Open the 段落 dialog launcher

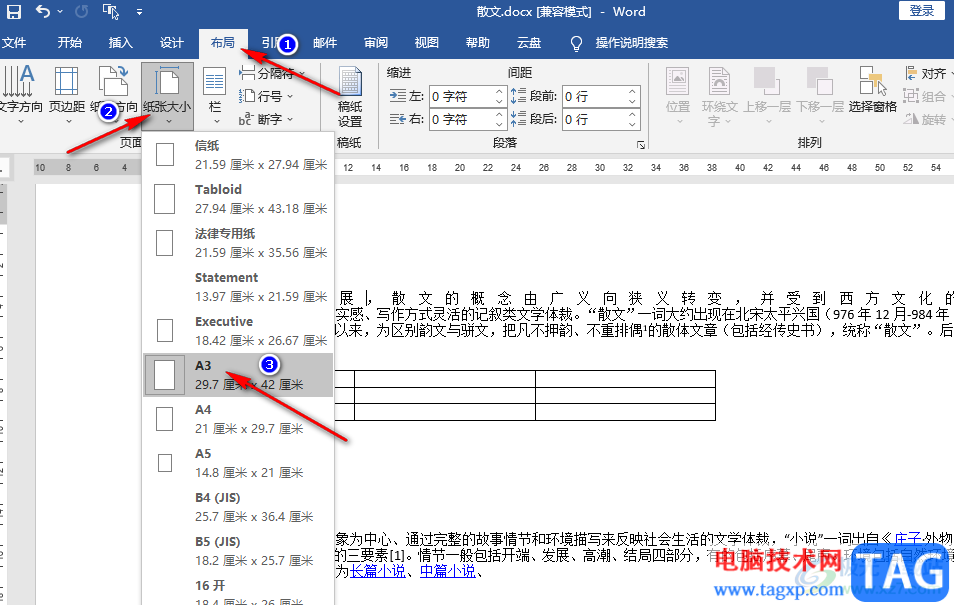point(640,145)
